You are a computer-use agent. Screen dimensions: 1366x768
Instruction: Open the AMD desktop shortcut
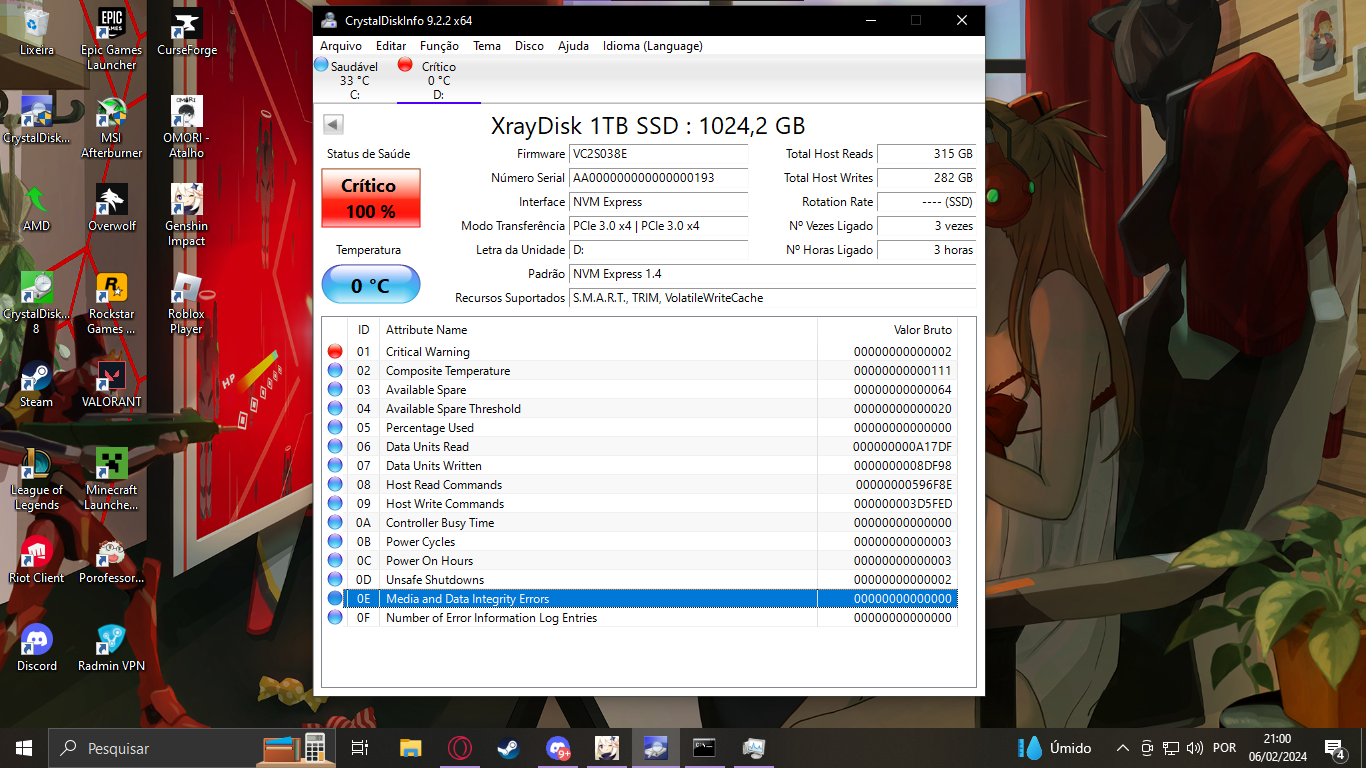(37, 208)
